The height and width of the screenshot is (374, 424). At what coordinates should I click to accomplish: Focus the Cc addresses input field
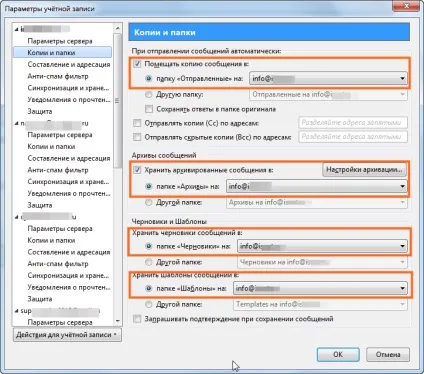click(x=353, y=123)
